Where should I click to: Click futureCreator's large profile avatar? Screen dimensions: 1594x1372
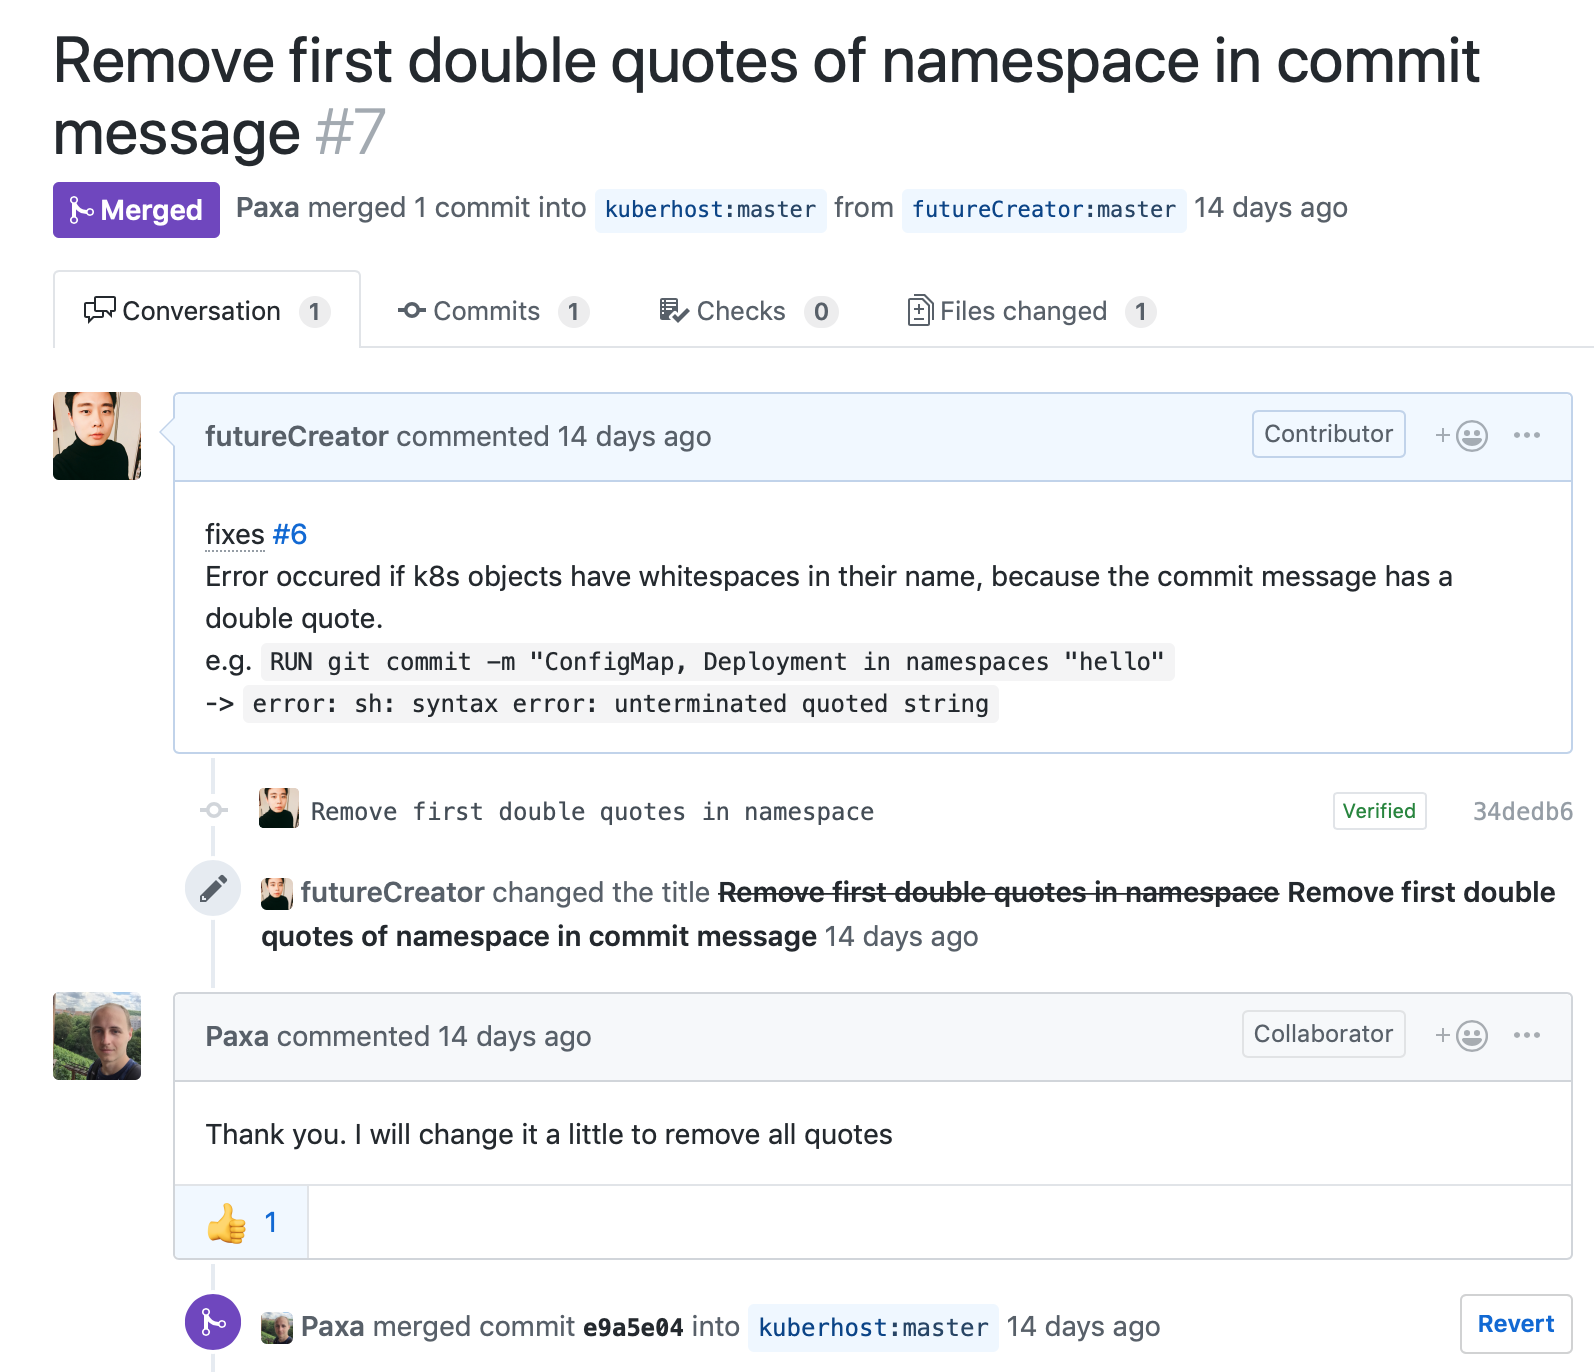[97, 436]
